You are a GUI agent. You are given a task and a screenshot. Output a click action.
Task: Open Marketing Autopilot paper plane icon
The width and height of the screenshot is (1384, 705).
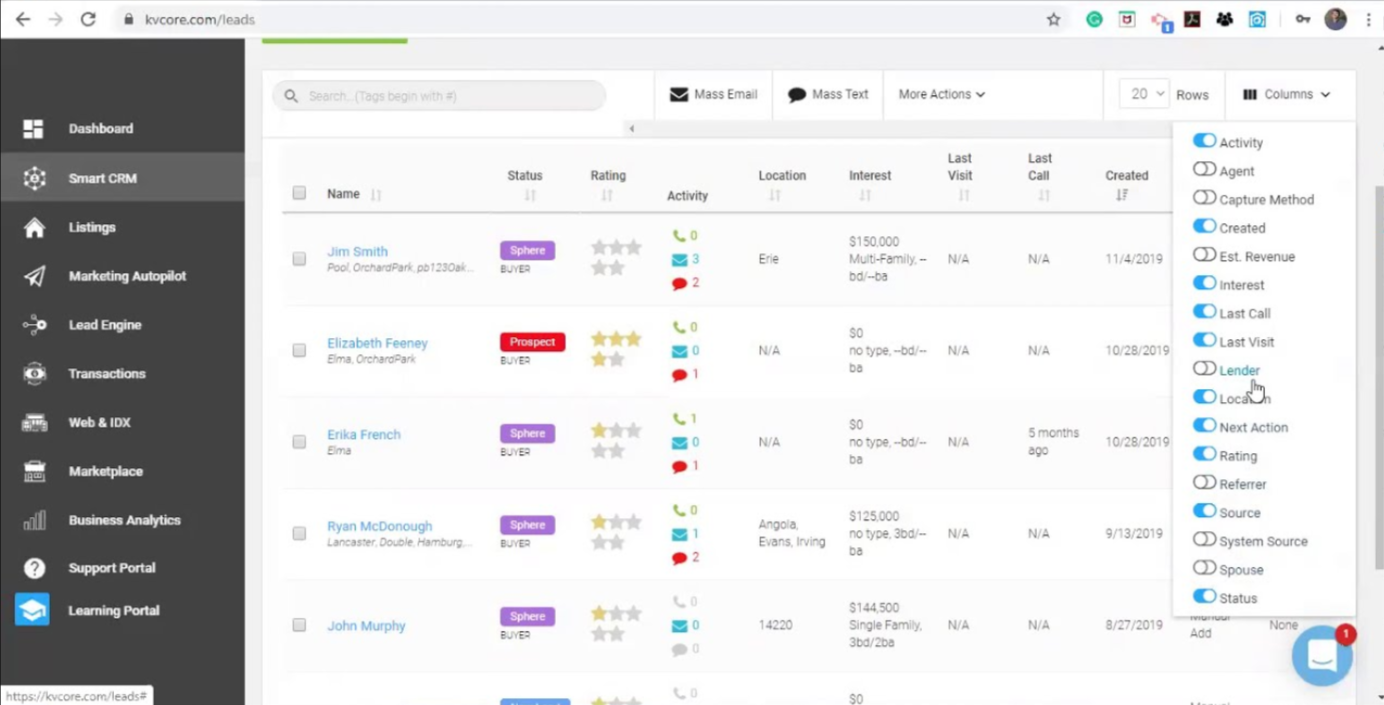point(34,276)
